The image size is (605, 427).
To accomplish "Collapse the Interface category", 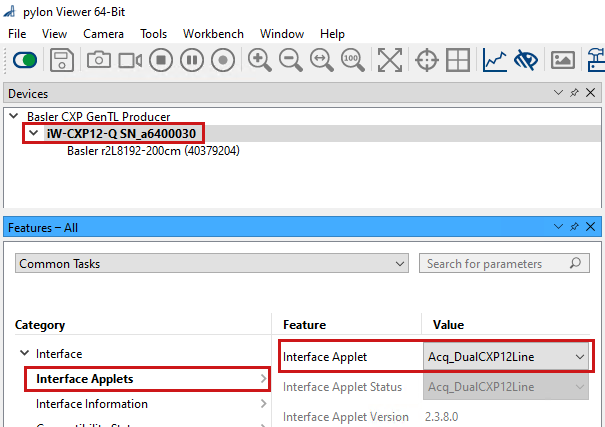I will point(24,353).
